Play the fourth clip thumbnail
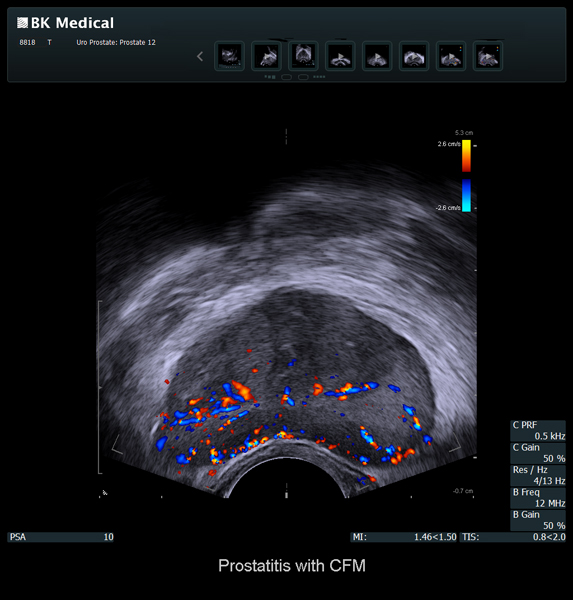Viewport: 573px width, 600px height. 340,56
